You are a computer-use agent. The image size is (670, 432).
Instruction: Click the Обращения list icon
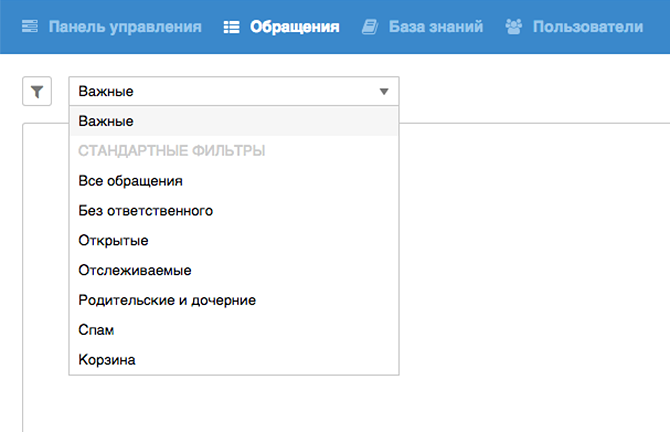[232, 27]
